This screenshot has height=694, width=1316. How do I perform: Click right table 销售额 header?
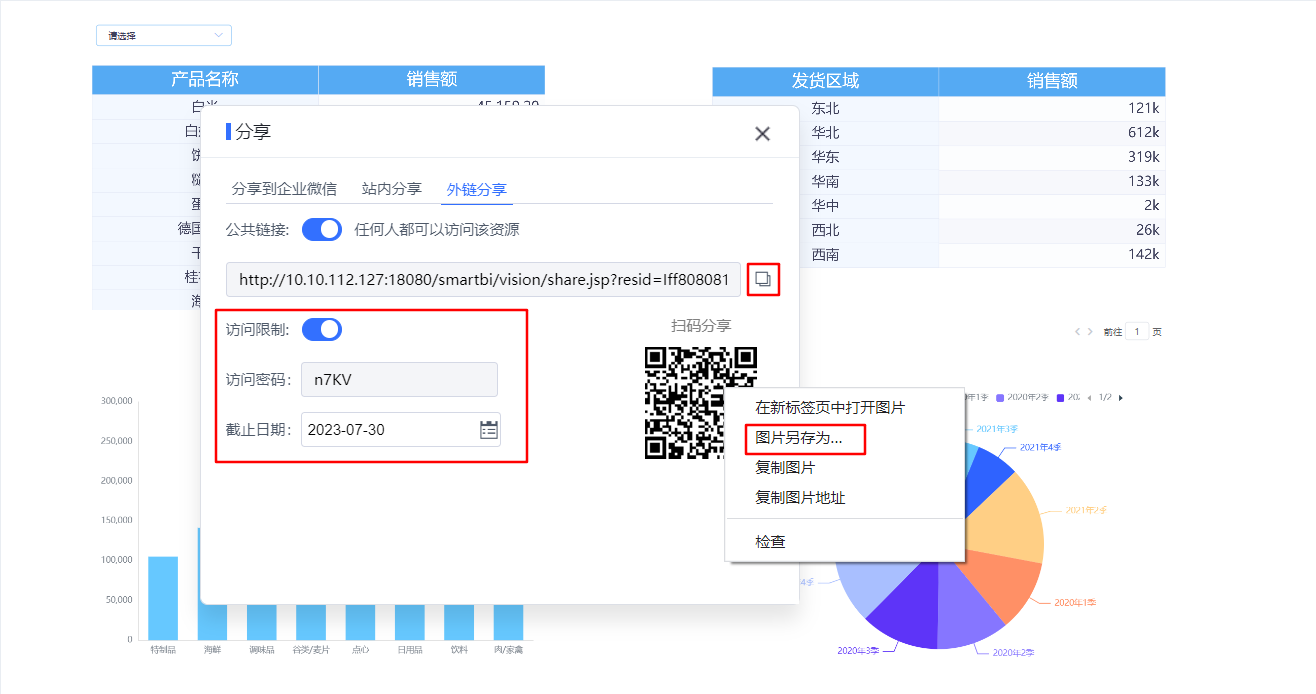pos(1052,82)
